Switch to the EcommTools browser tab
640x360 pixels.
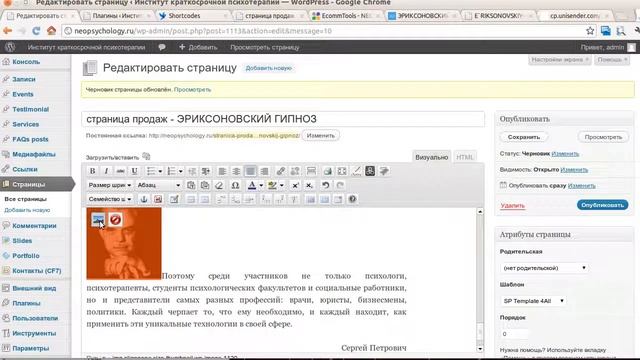[x=346, y=16]
